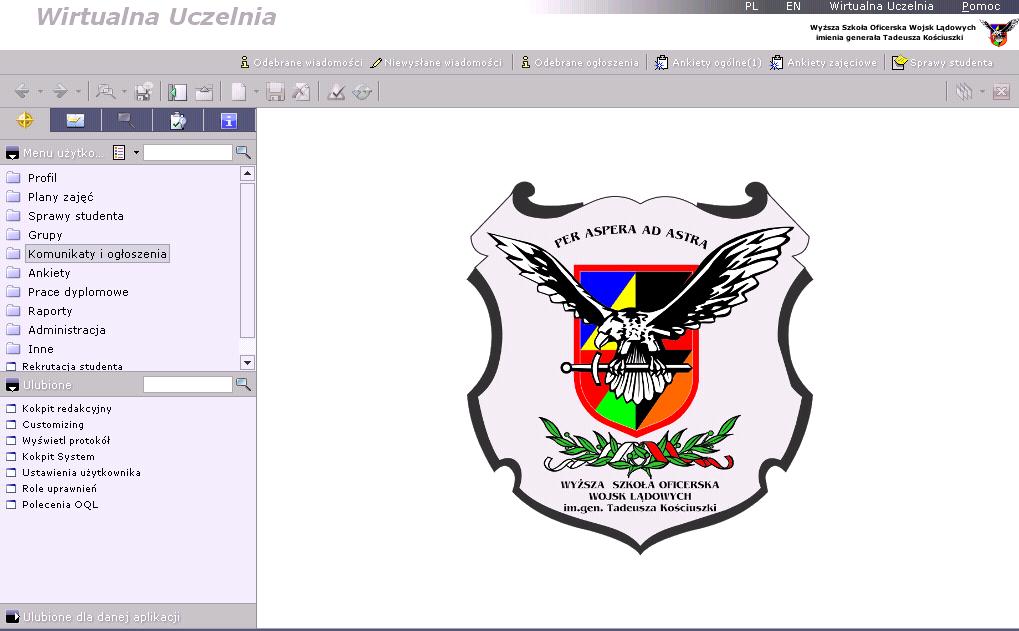Click the forward arrow toolbar icon
Viewport: 1019px width, 631px height.
point(60,91)
